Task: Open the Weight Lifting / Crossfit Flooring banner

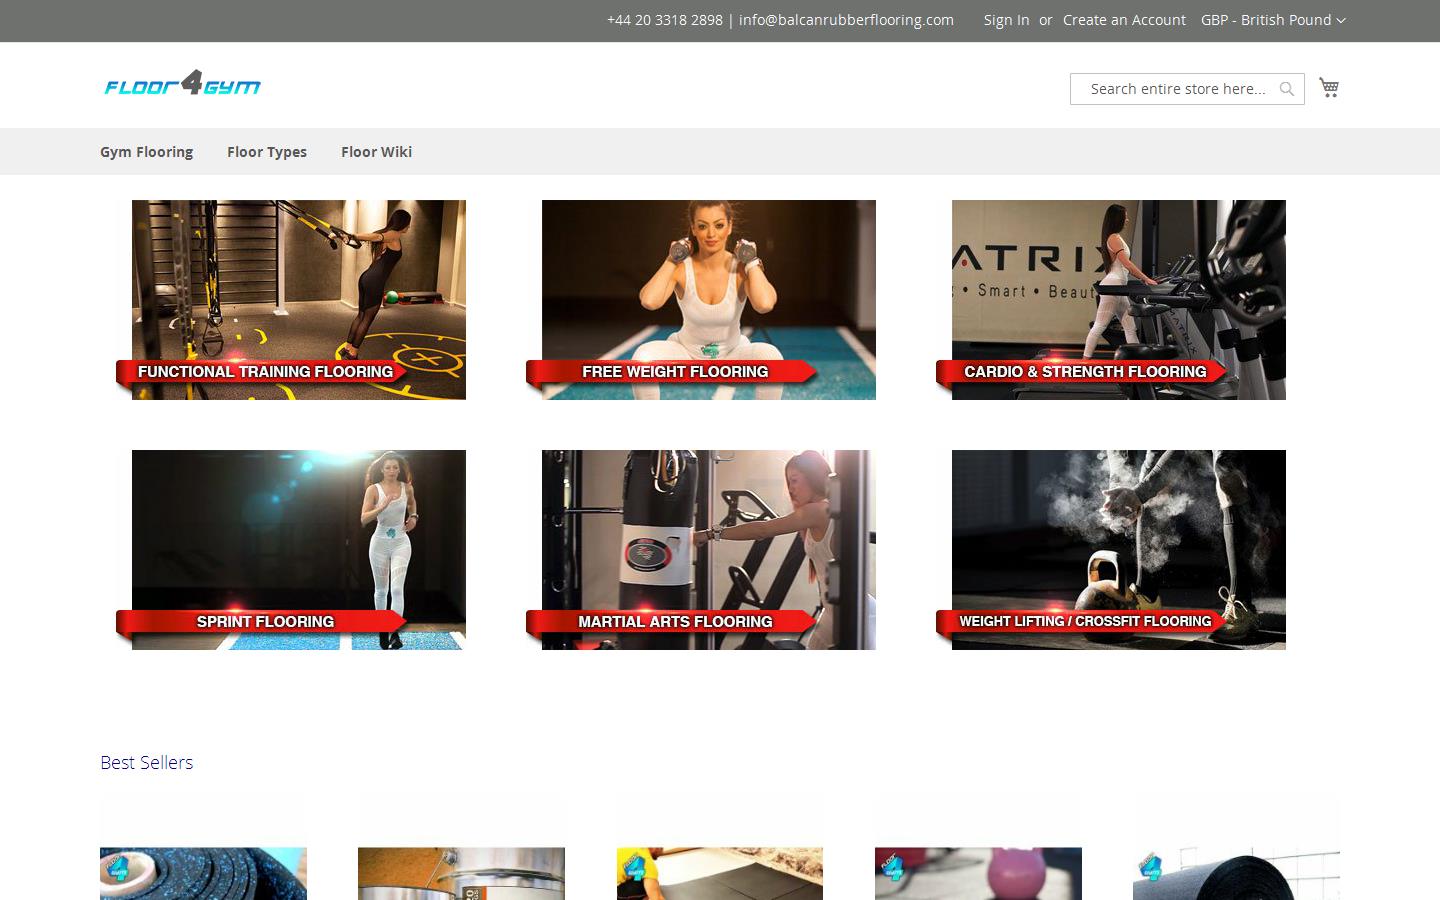Action: point(1118,550)
